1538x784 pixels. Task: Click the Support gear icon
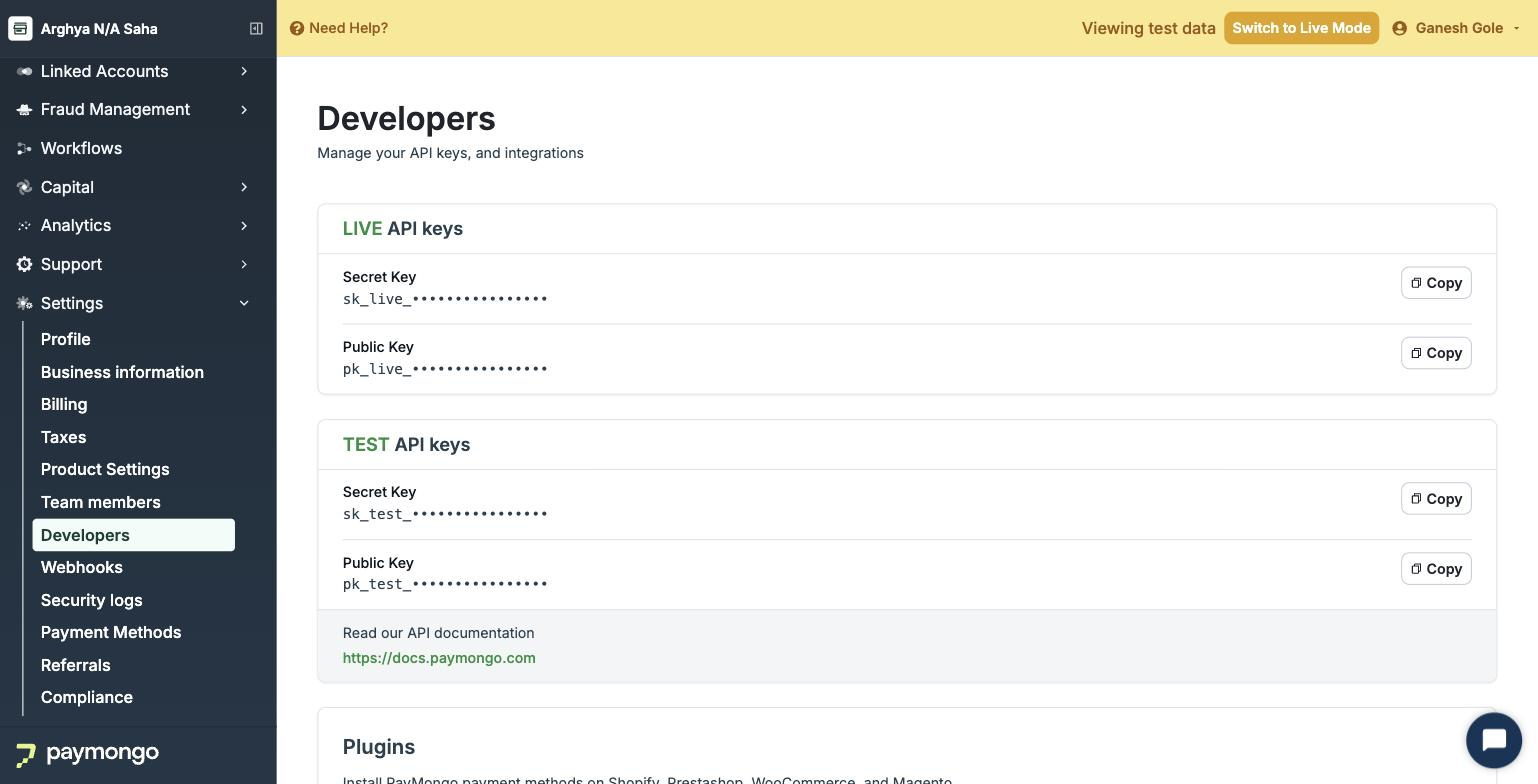pyautogui.click(x=24, y=264)
